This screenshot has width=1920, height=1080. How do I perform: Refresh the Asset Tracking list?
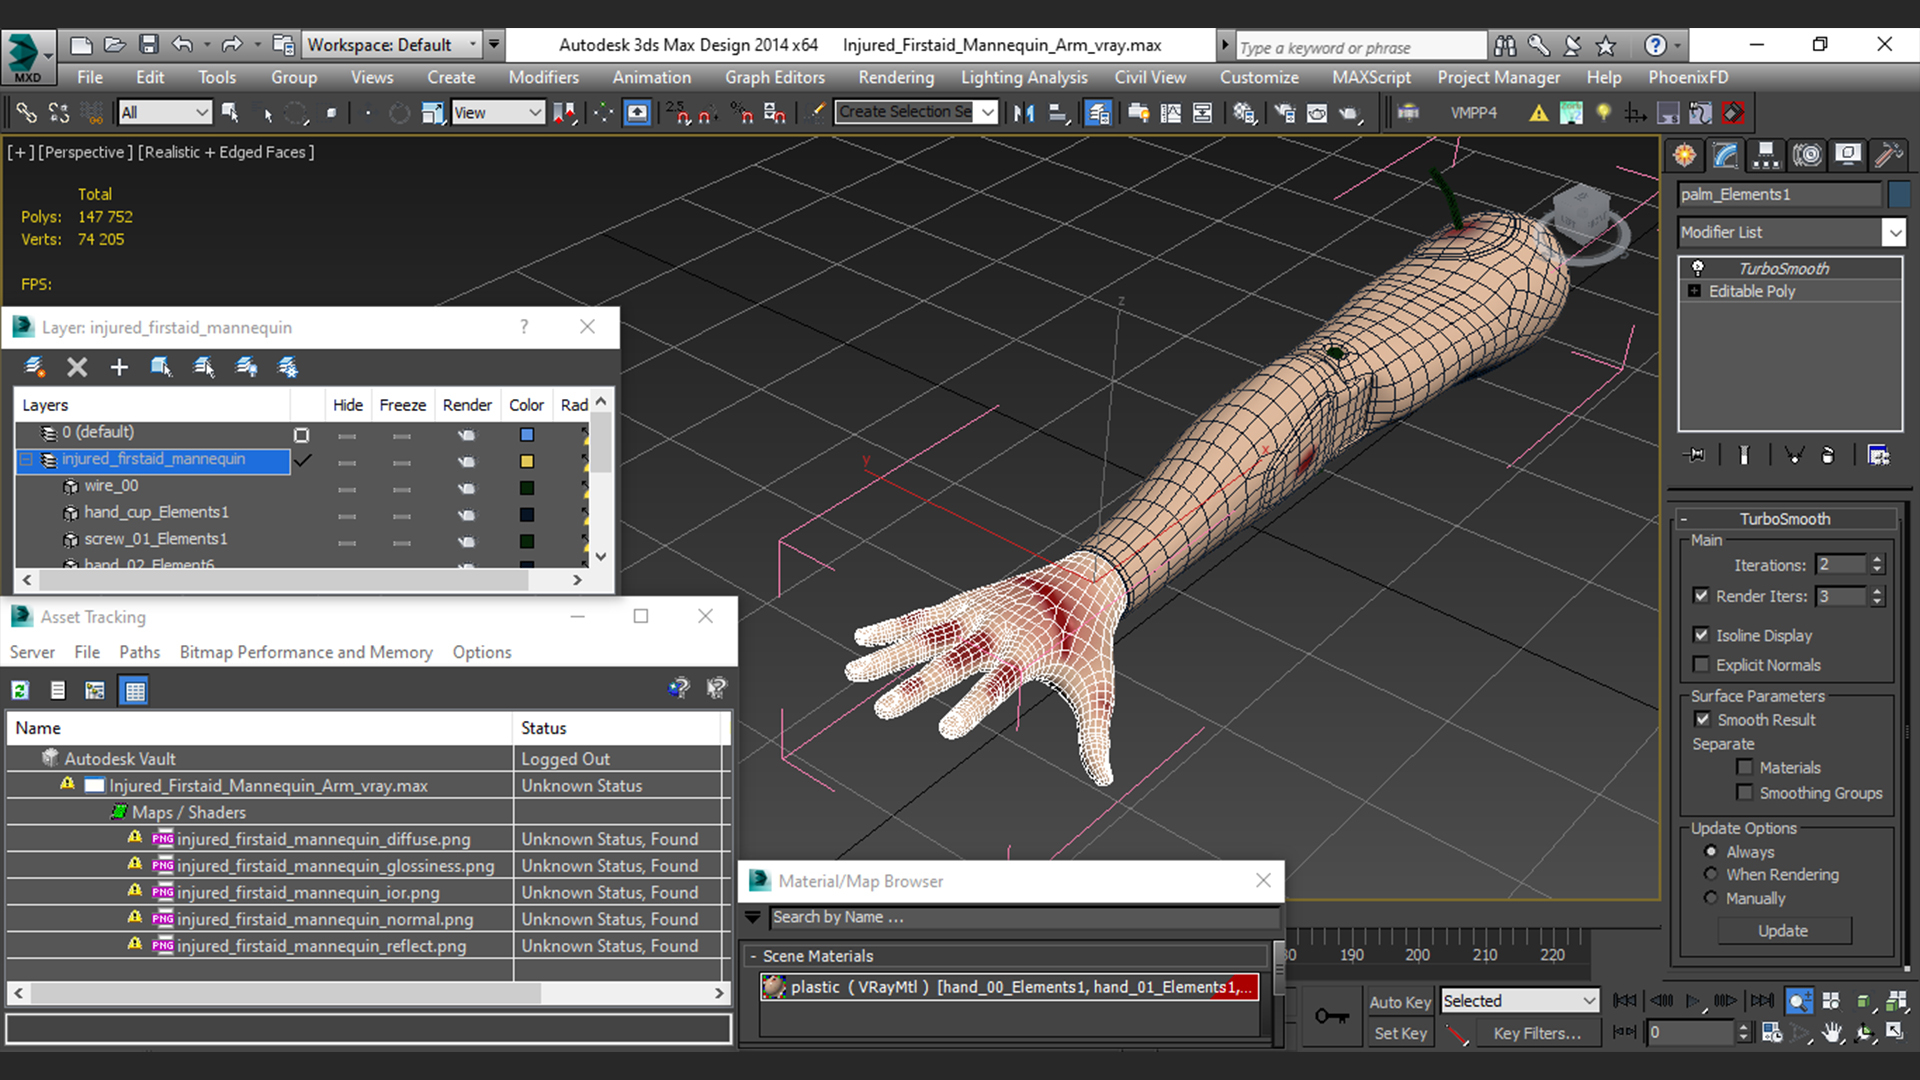click(x=20, y=690)
